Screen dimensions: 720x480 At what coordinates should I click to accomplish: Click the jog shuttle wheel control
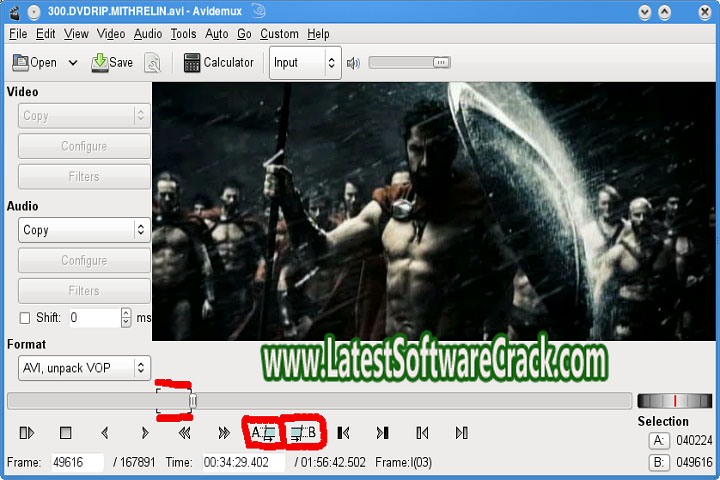[675, 401]
